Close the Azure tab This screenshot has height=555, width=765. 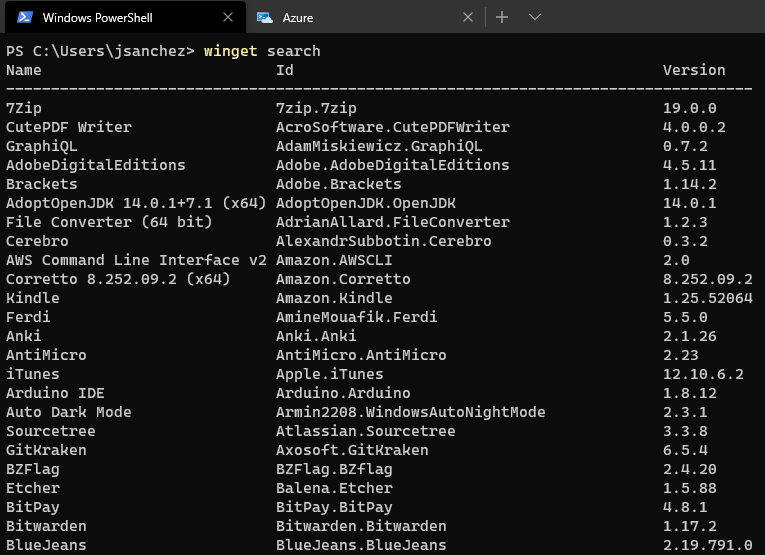(x=468, y=17)
